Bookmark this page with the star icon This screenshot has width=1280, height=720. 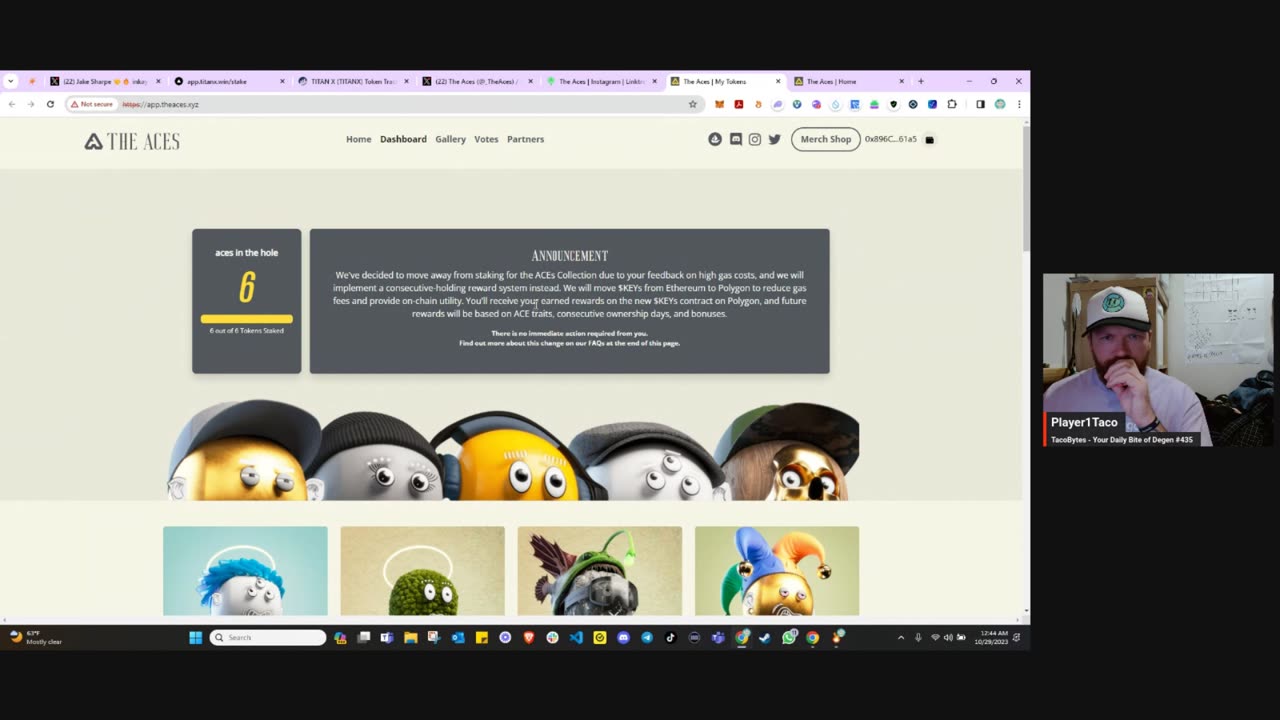(692, 104)
